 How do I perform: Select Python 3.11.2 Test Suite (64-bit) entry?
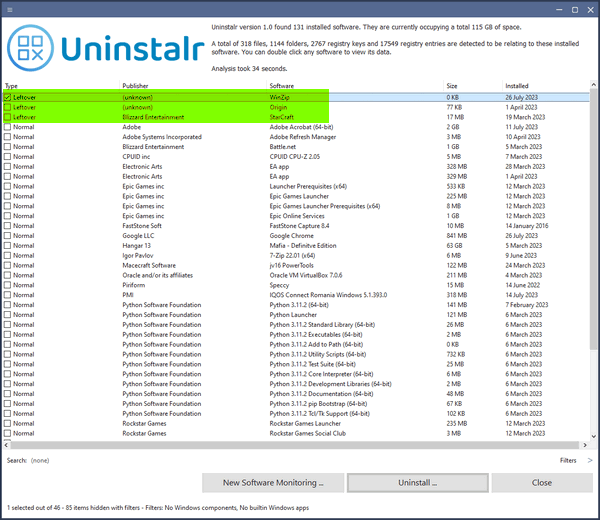(312, 364)
